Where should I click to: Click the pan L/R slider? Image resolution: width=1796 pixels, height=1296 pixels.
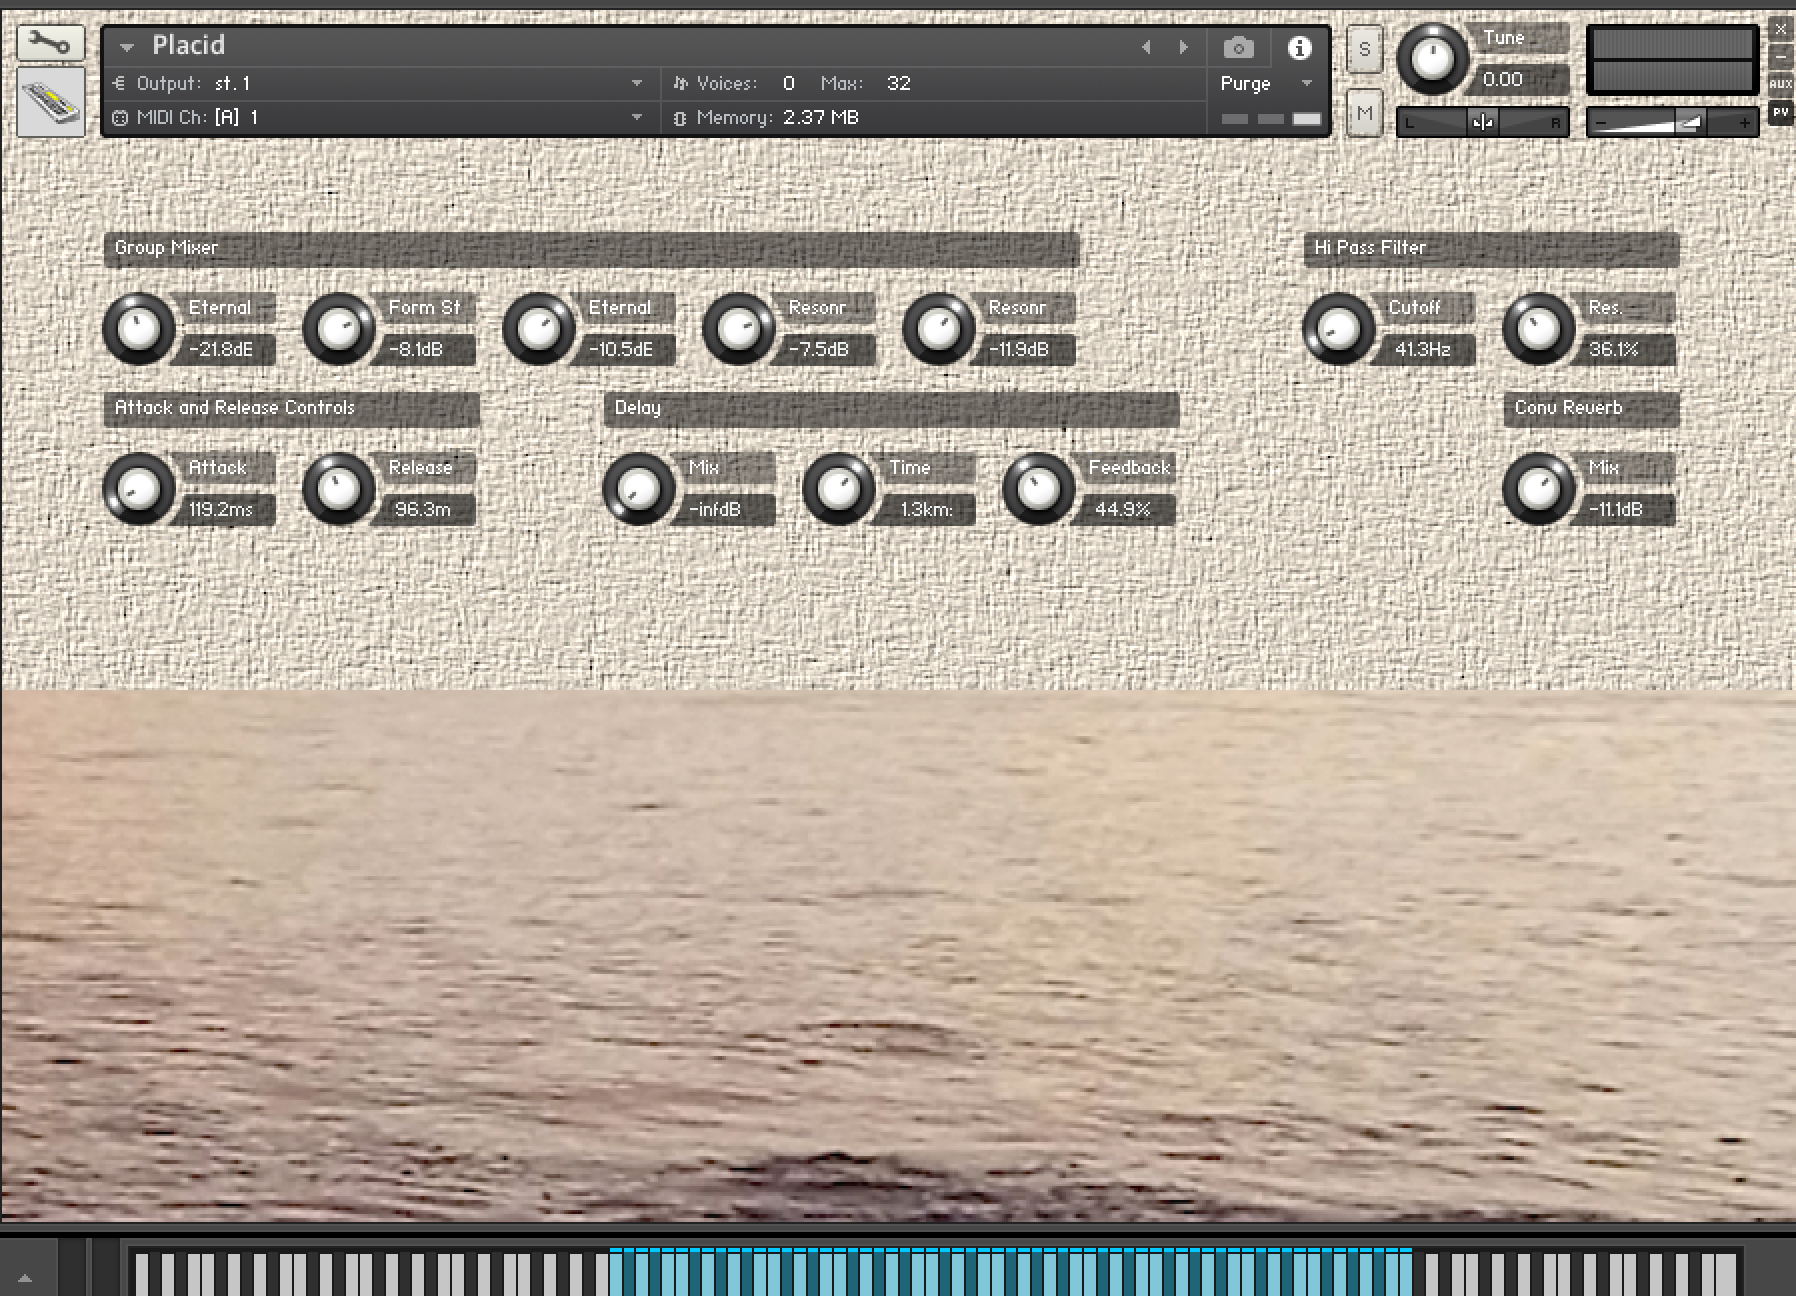[1482, 122]
